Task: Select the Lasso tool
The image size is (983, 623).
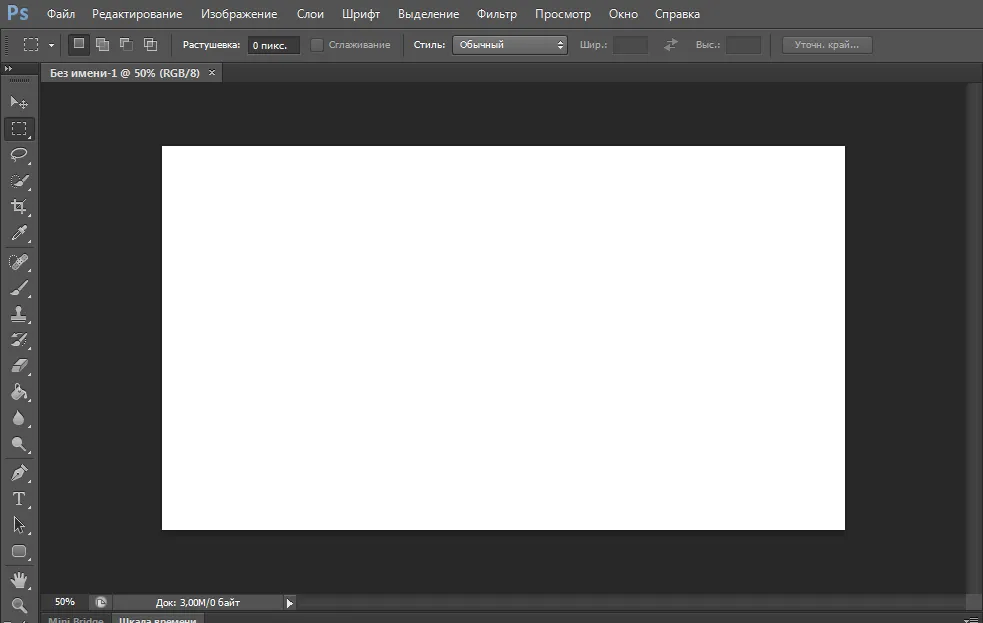Action: click(x=19, y=155)
